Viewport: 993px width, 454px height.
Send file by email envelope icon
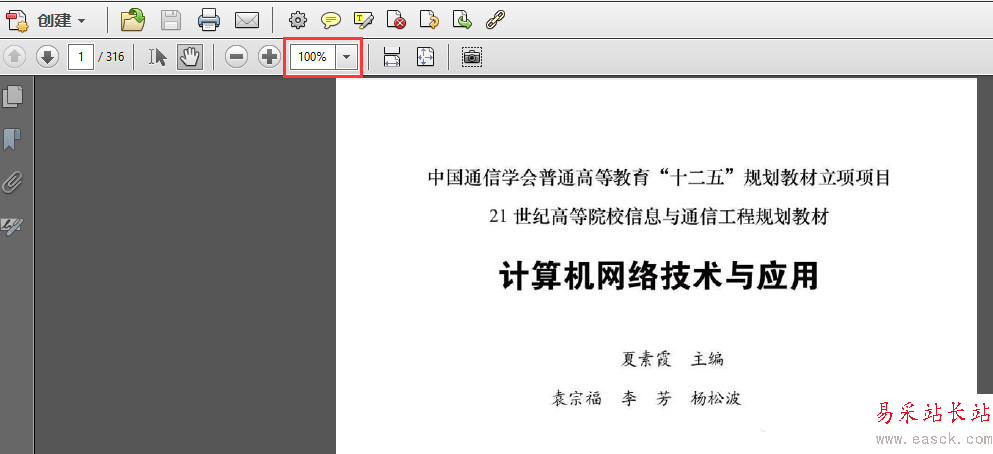(x=247, y=21)
